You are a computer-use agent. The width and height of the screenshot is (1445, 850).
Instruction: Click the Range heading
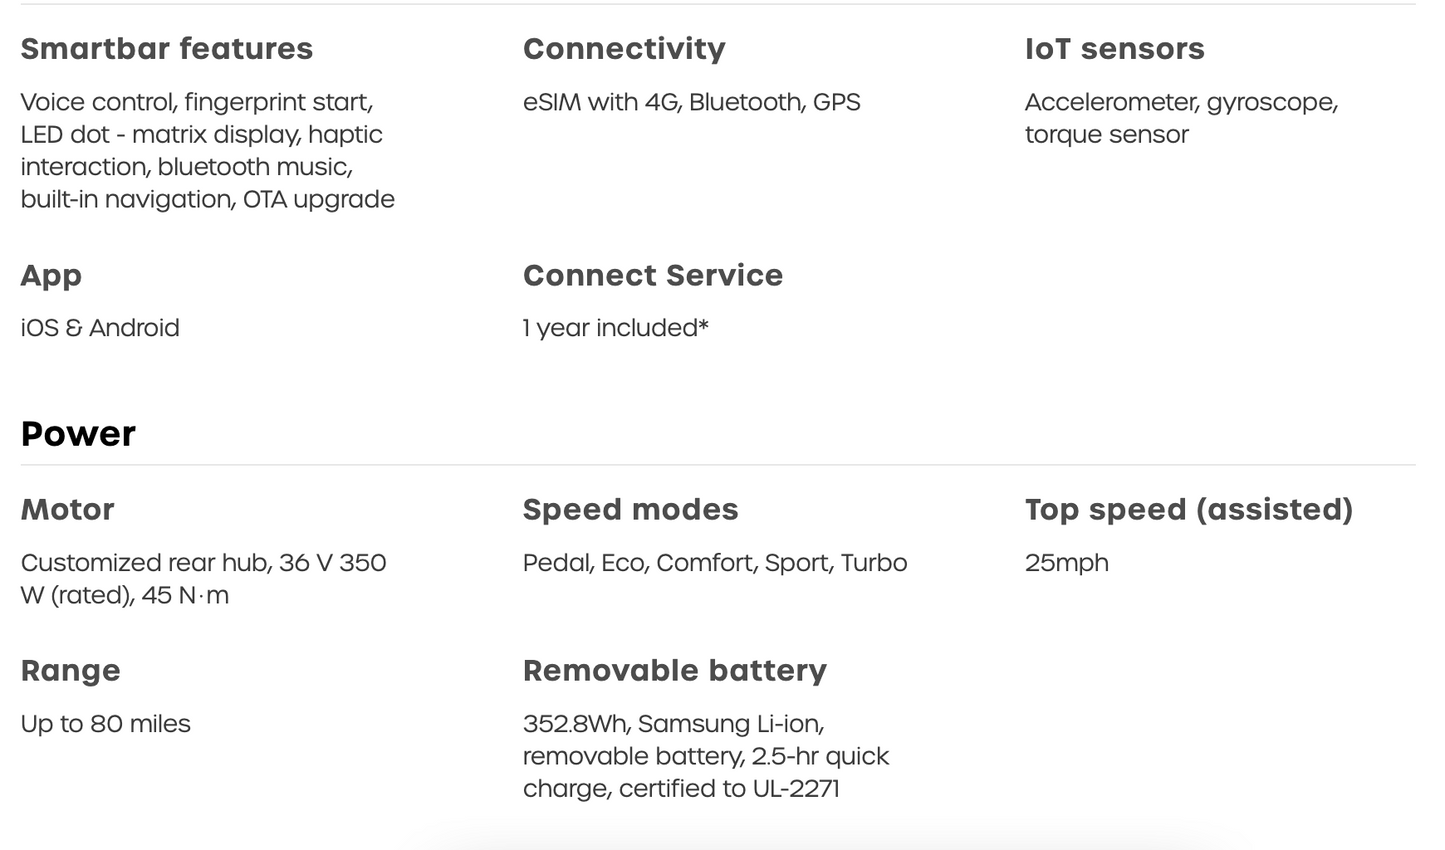(70, 671)
